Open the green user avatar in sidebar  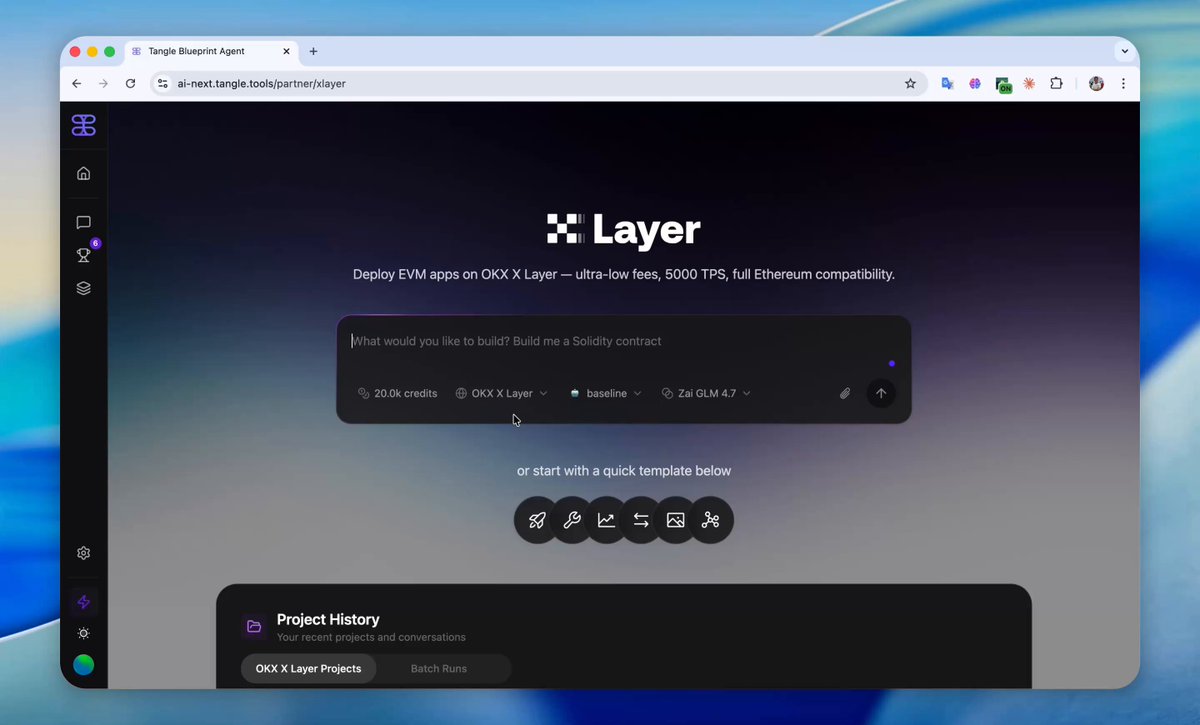(x=84, y=665)
